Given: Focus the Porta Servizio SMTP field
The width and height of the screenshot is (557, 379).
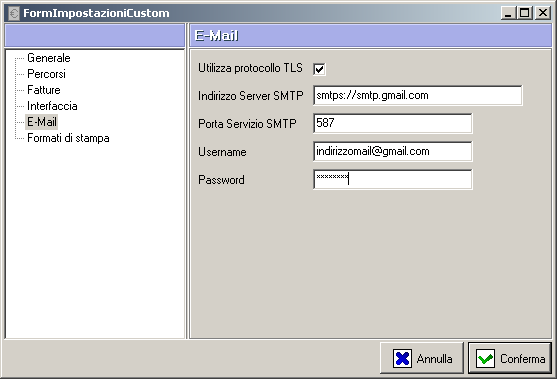Looking at the screenshot, I should tap(393, 123).
